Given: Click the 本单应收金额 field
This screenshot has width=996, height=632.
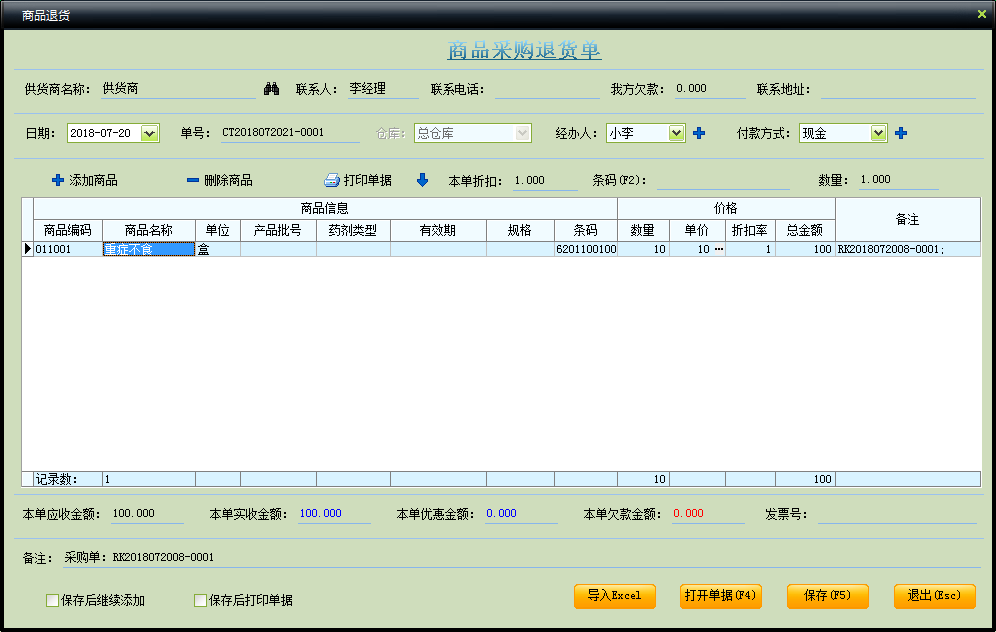Looking at the screenshot, I should point(147,514).
